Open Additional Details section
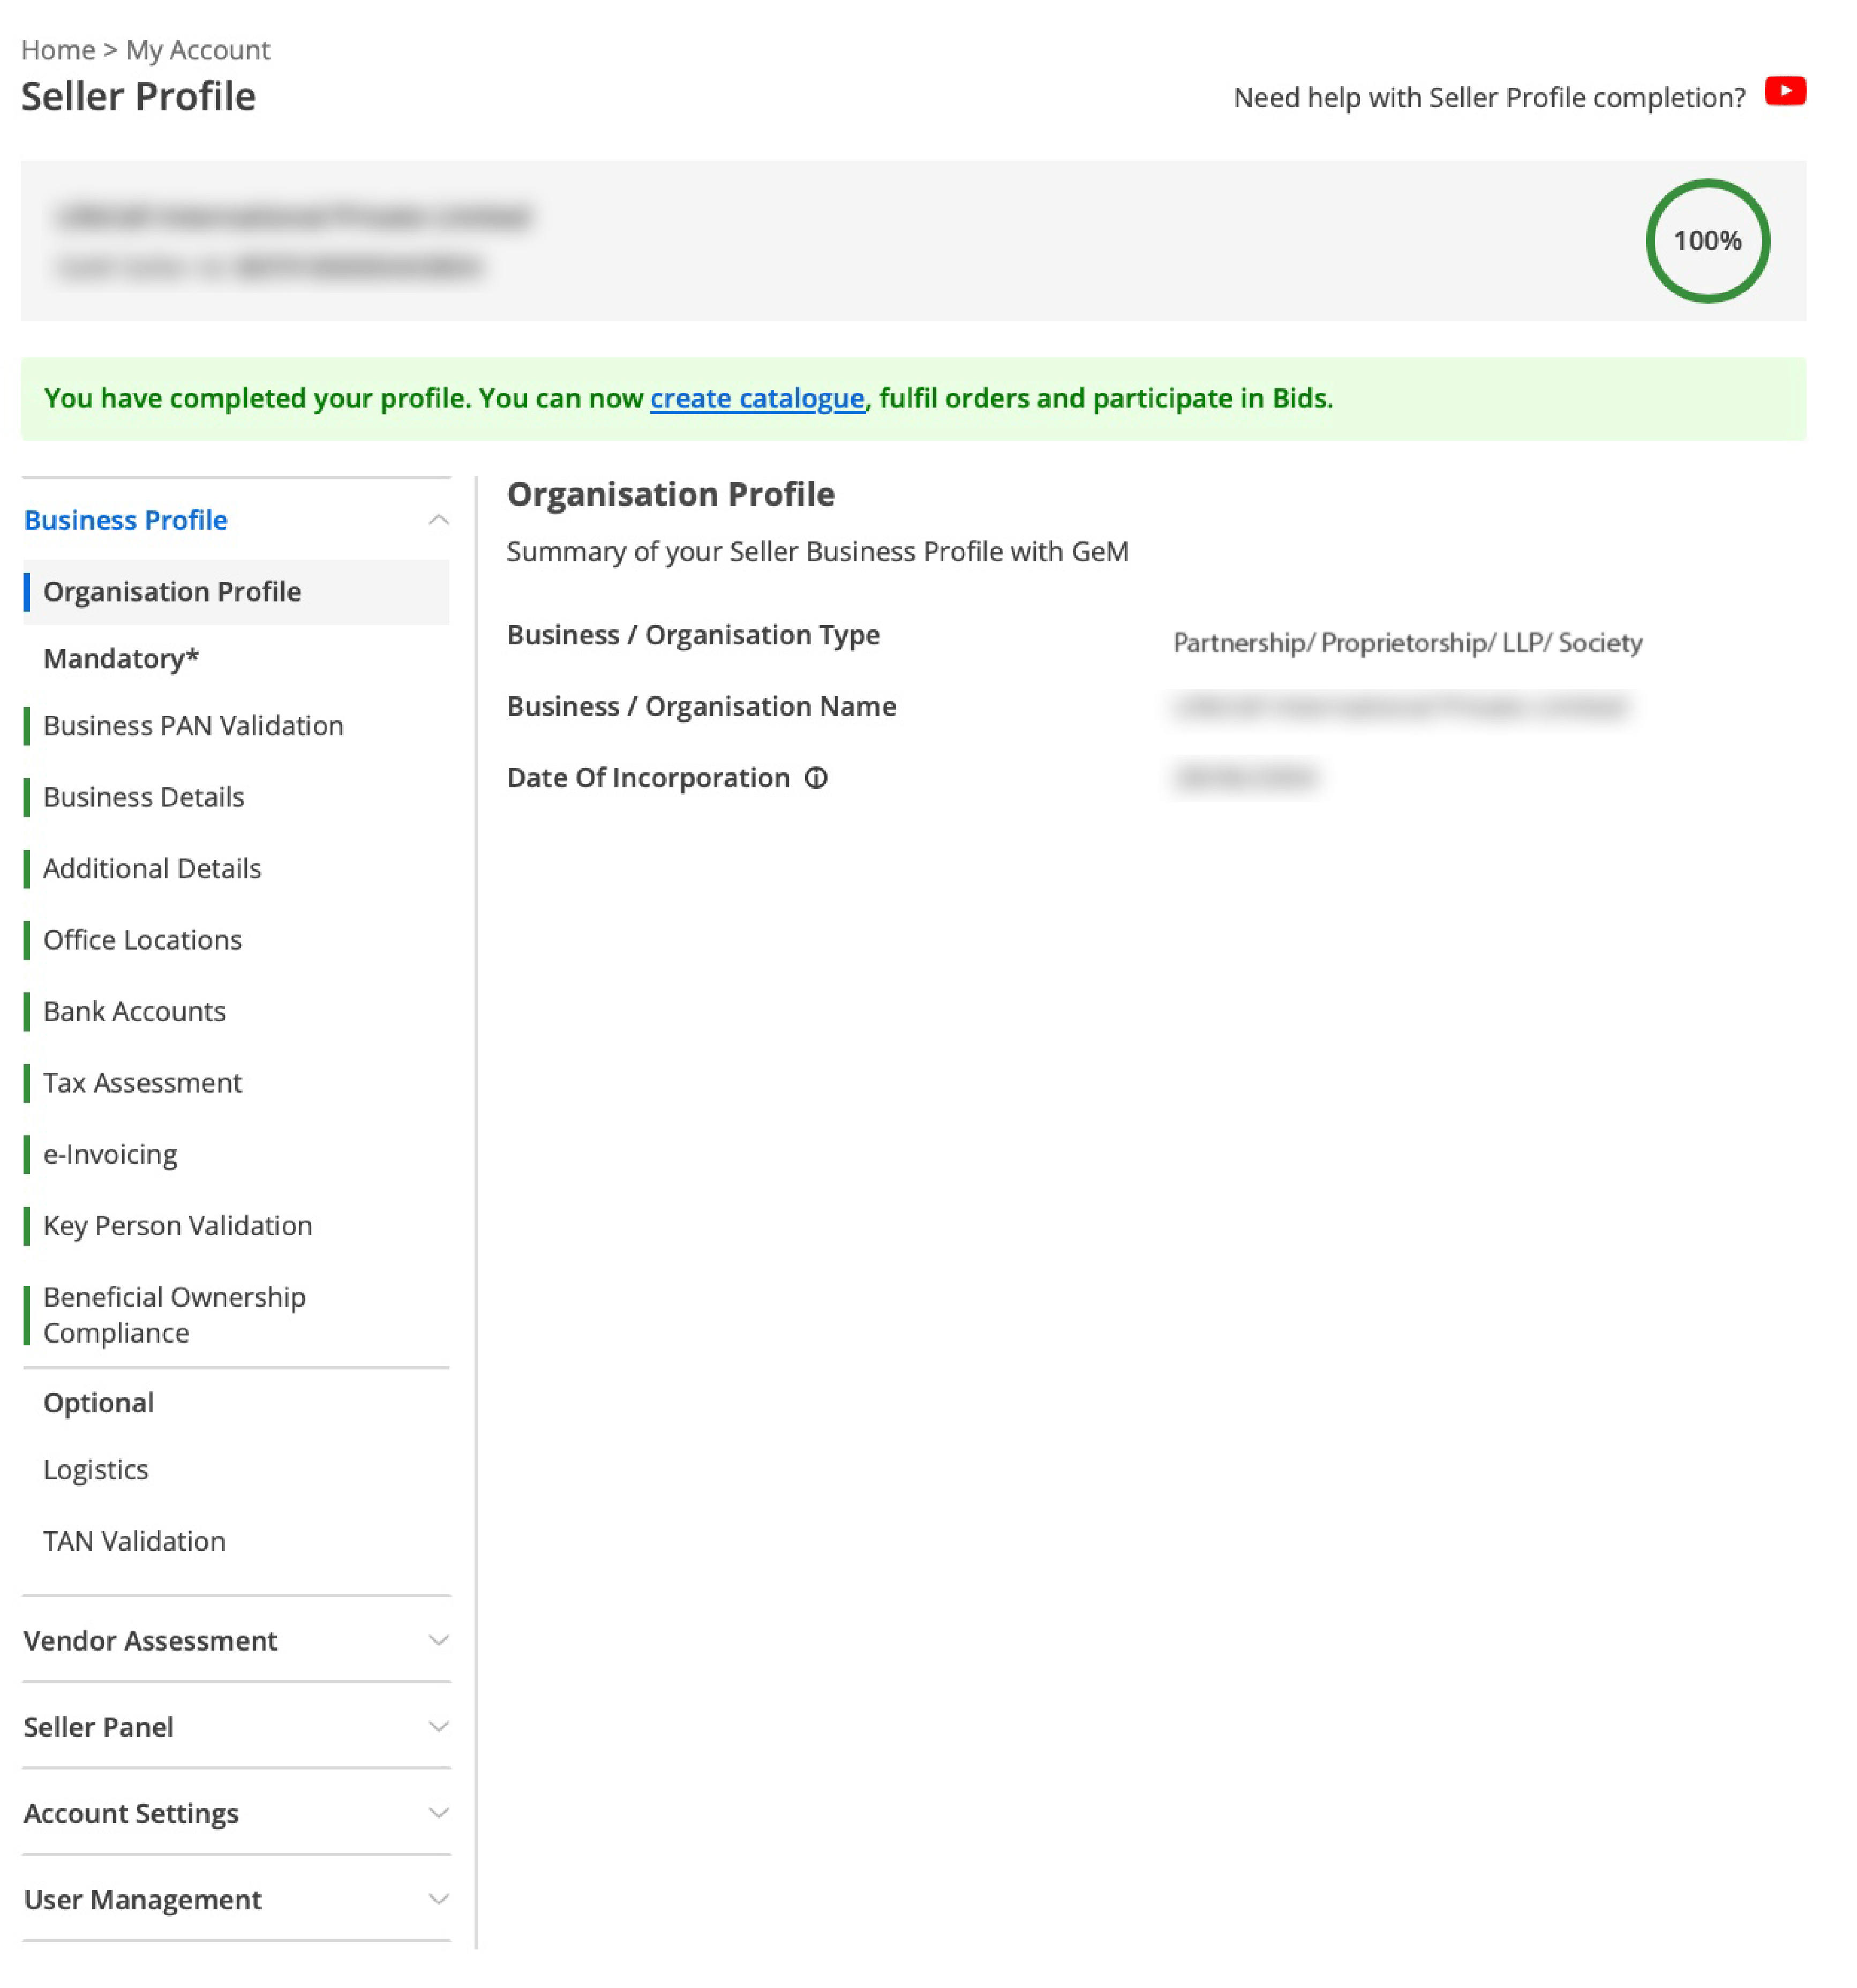Image resolution: width=1857 pixels, height=1988 pixels. tap(152, 869)
